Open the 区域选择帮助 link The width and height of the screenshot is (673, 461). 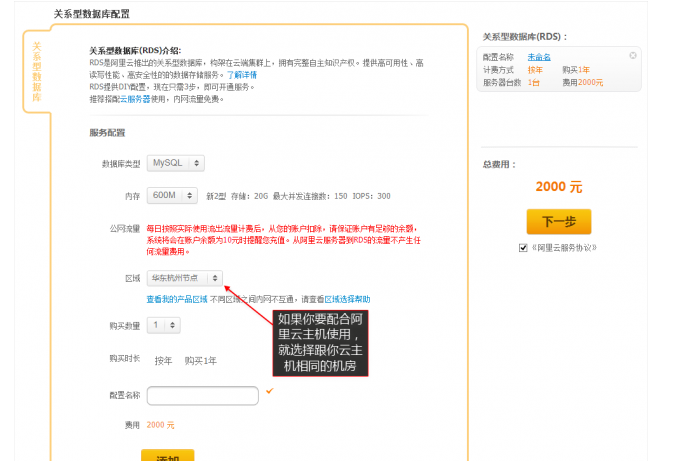[x=347, y=299]
